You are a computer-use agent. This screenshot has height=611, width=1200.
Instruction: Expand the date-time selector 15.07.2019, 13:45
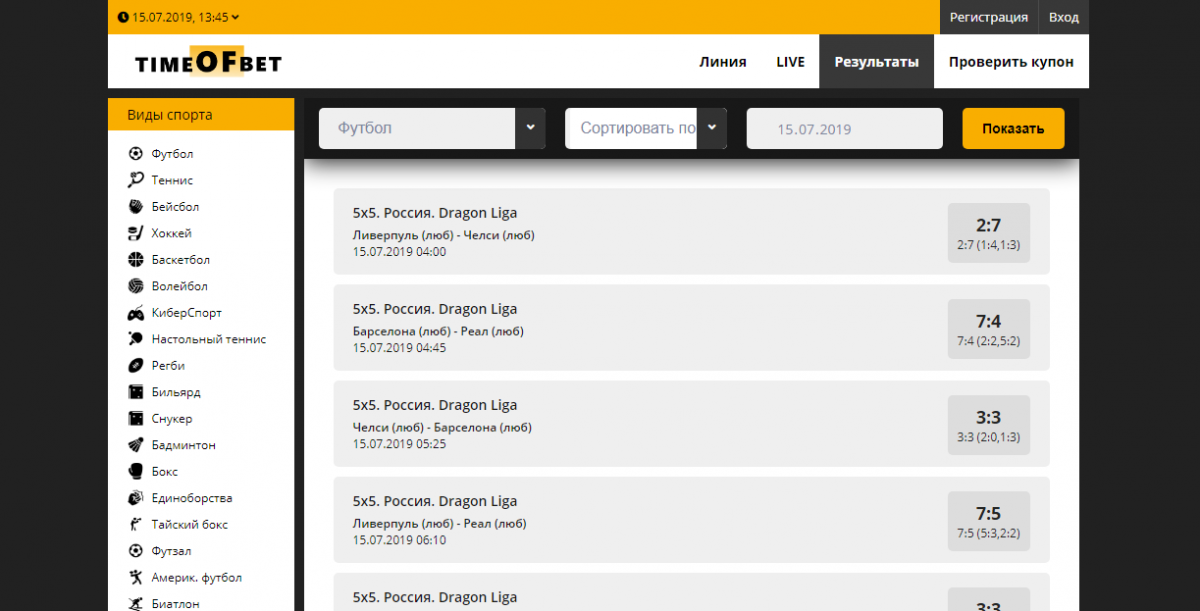click(x=179, y=17)
